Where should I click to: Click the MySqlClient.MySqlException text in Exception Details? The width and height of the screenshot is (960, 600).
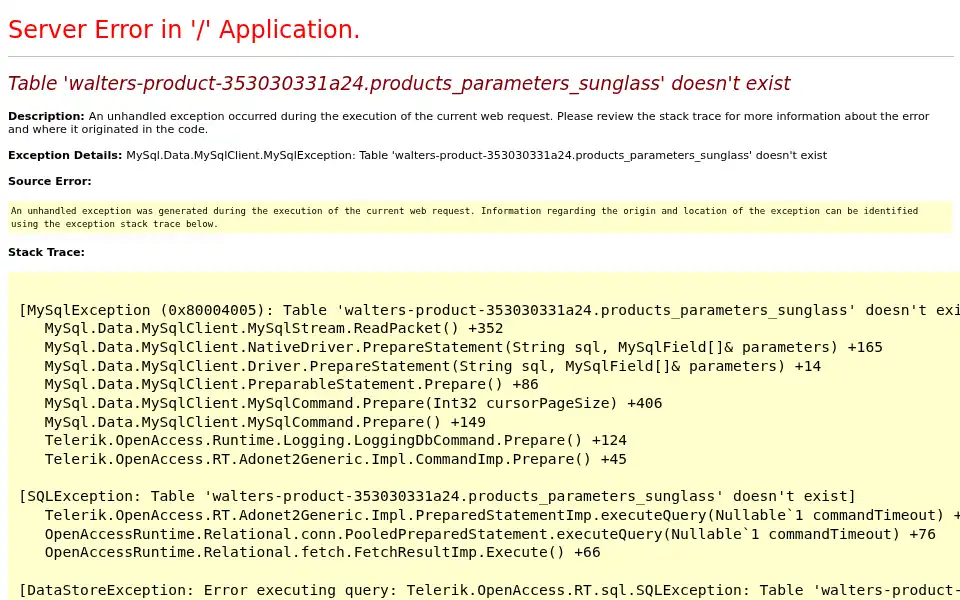click(240, 156)
